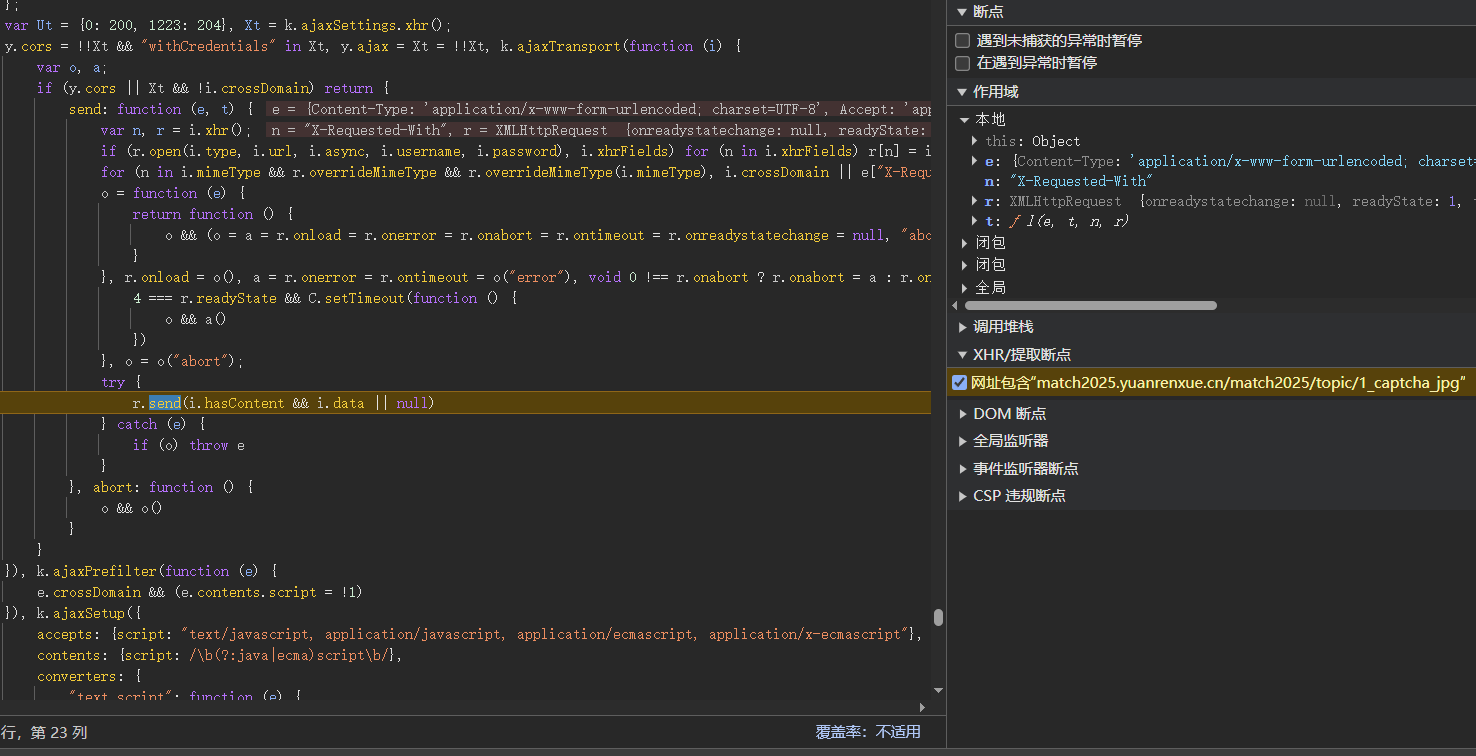Expand the 全局 scope group
1476x756 pixels.
964,288
